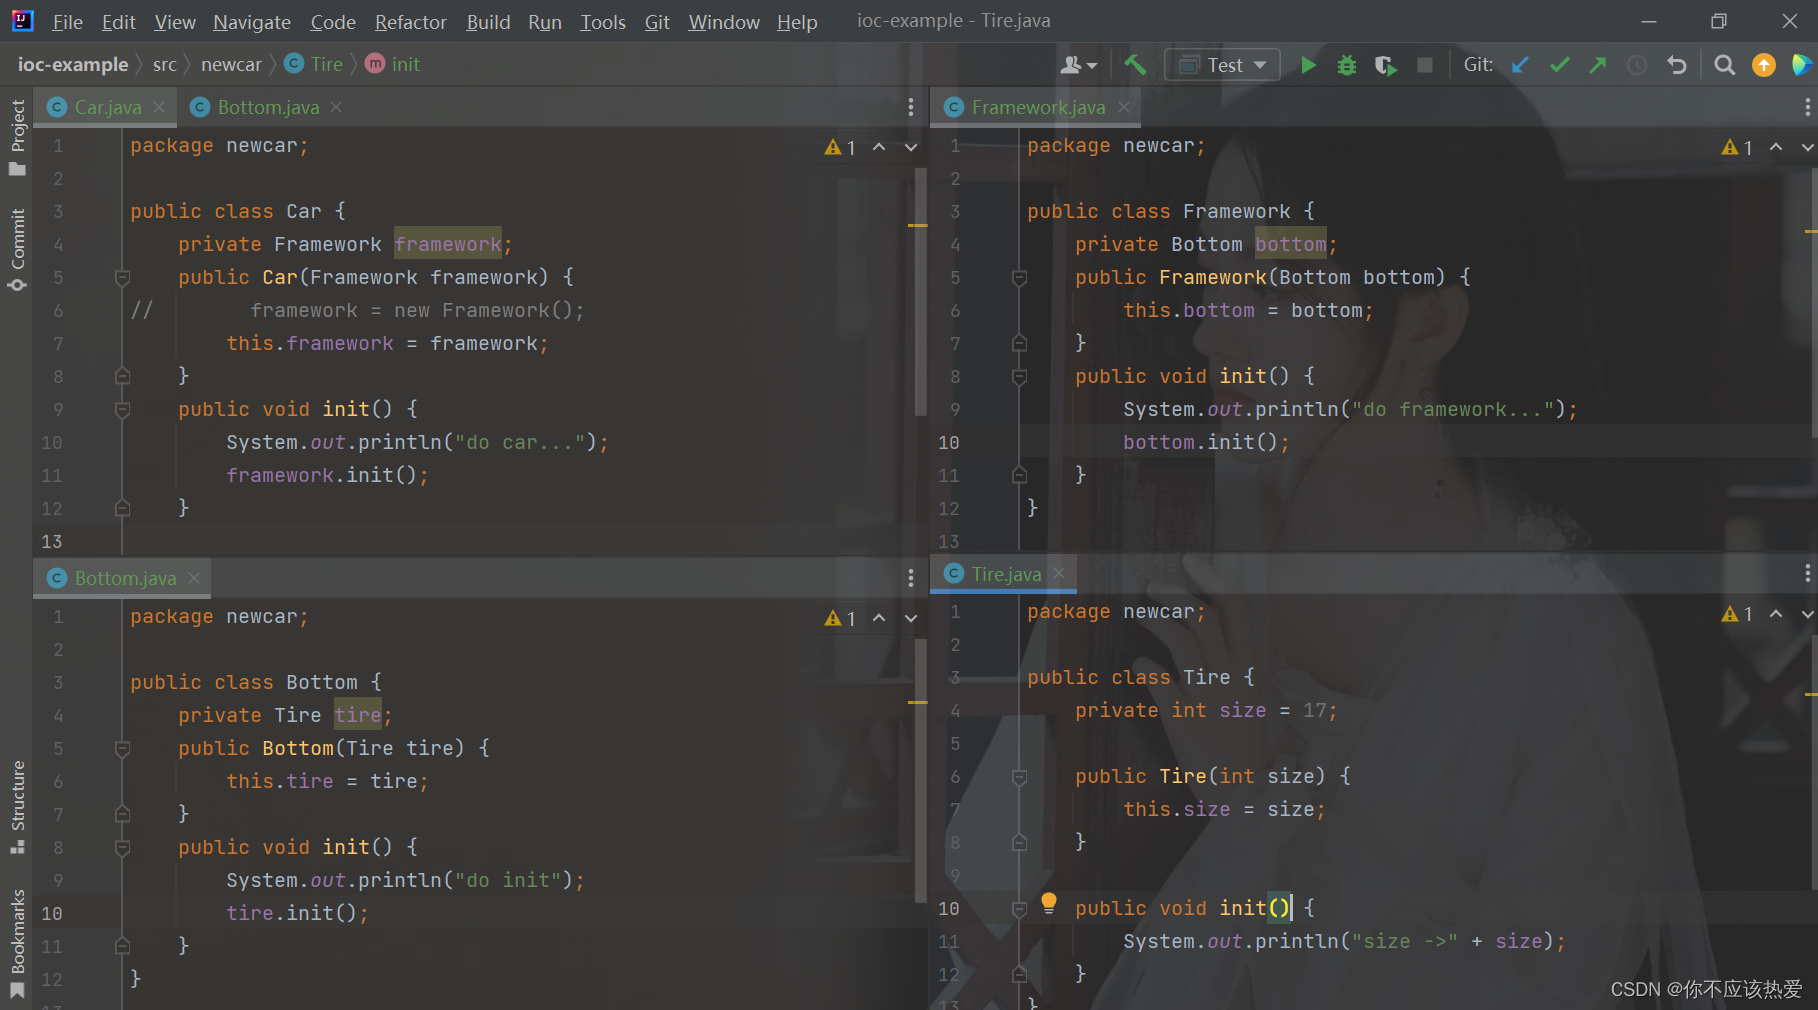
Task: Run with coverage shield icon
Action: [x=1385, y=65]
